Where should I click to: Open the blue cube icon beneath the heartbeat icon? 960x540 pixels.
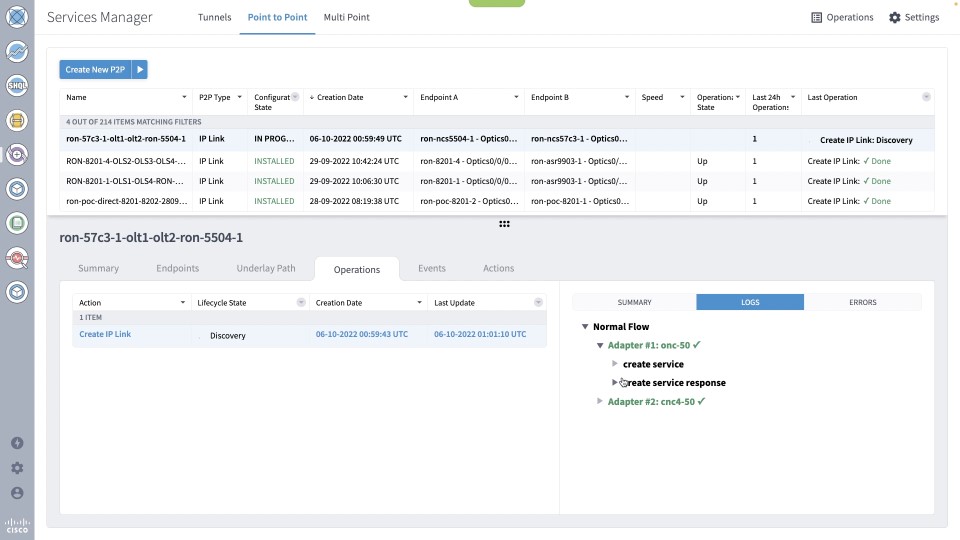click(17, 292)
